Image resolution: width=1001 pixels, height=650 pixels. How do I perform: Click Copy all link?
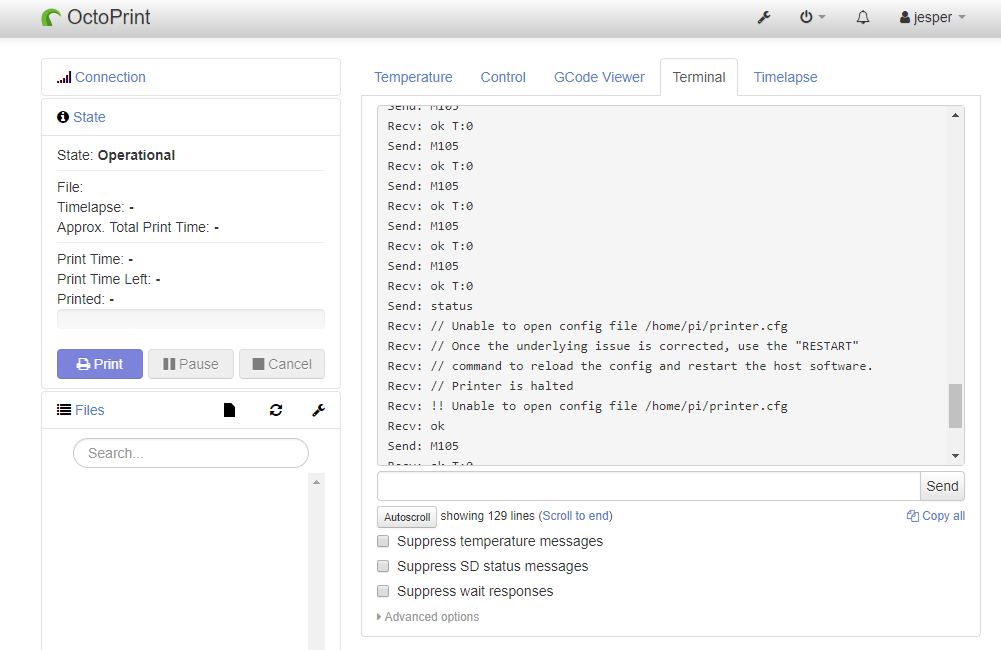[x=936, y=516]
